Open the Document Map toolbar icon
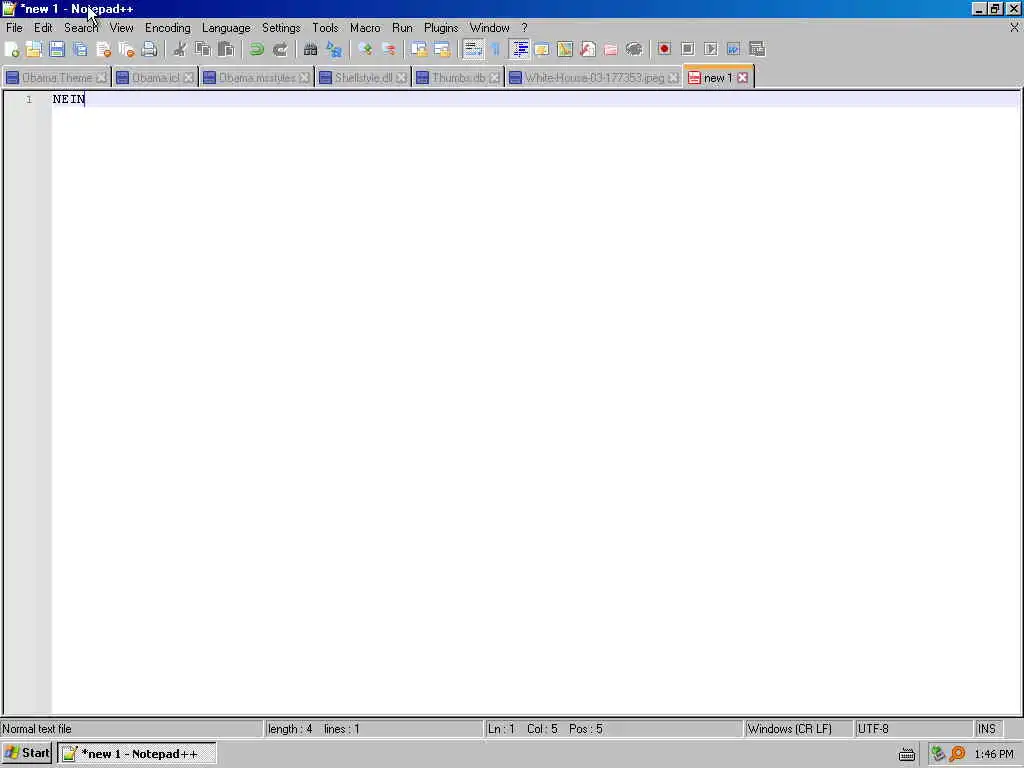 565,49
